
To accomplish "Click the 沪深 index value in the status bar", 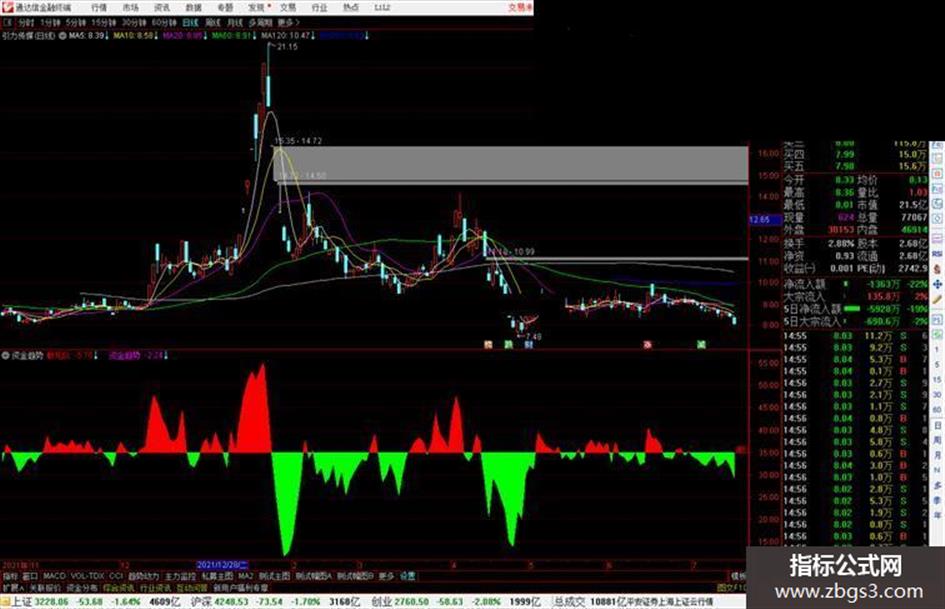I will pos(232,602).
